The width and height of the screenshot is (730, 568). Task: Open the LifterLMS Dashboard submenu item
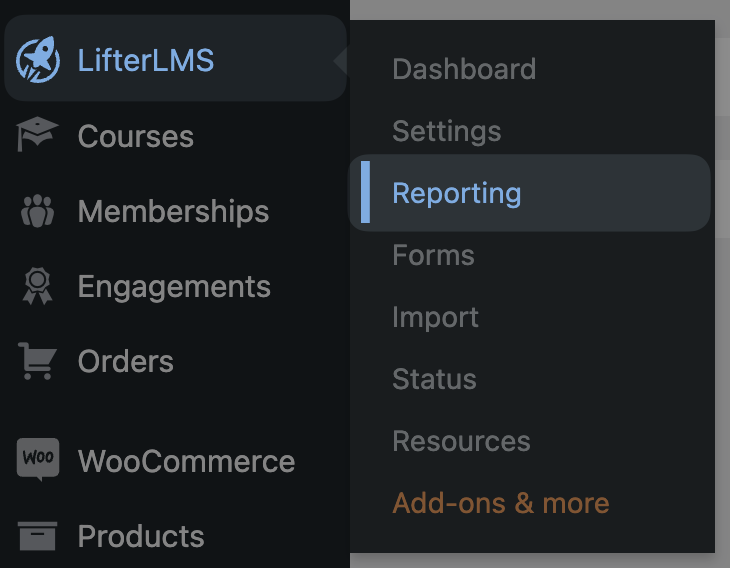point(464,69)
